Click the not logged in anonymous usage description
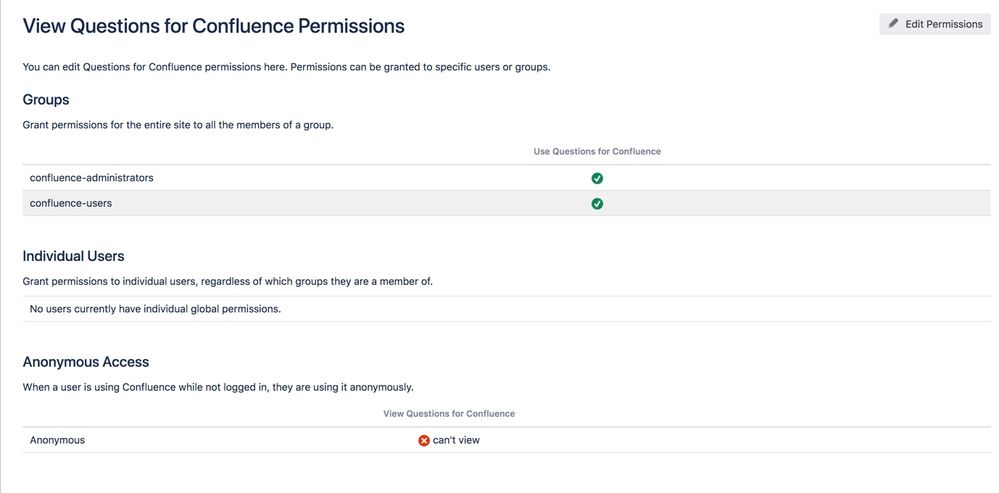This screenshot has width=999, height=493. [217, 387]
